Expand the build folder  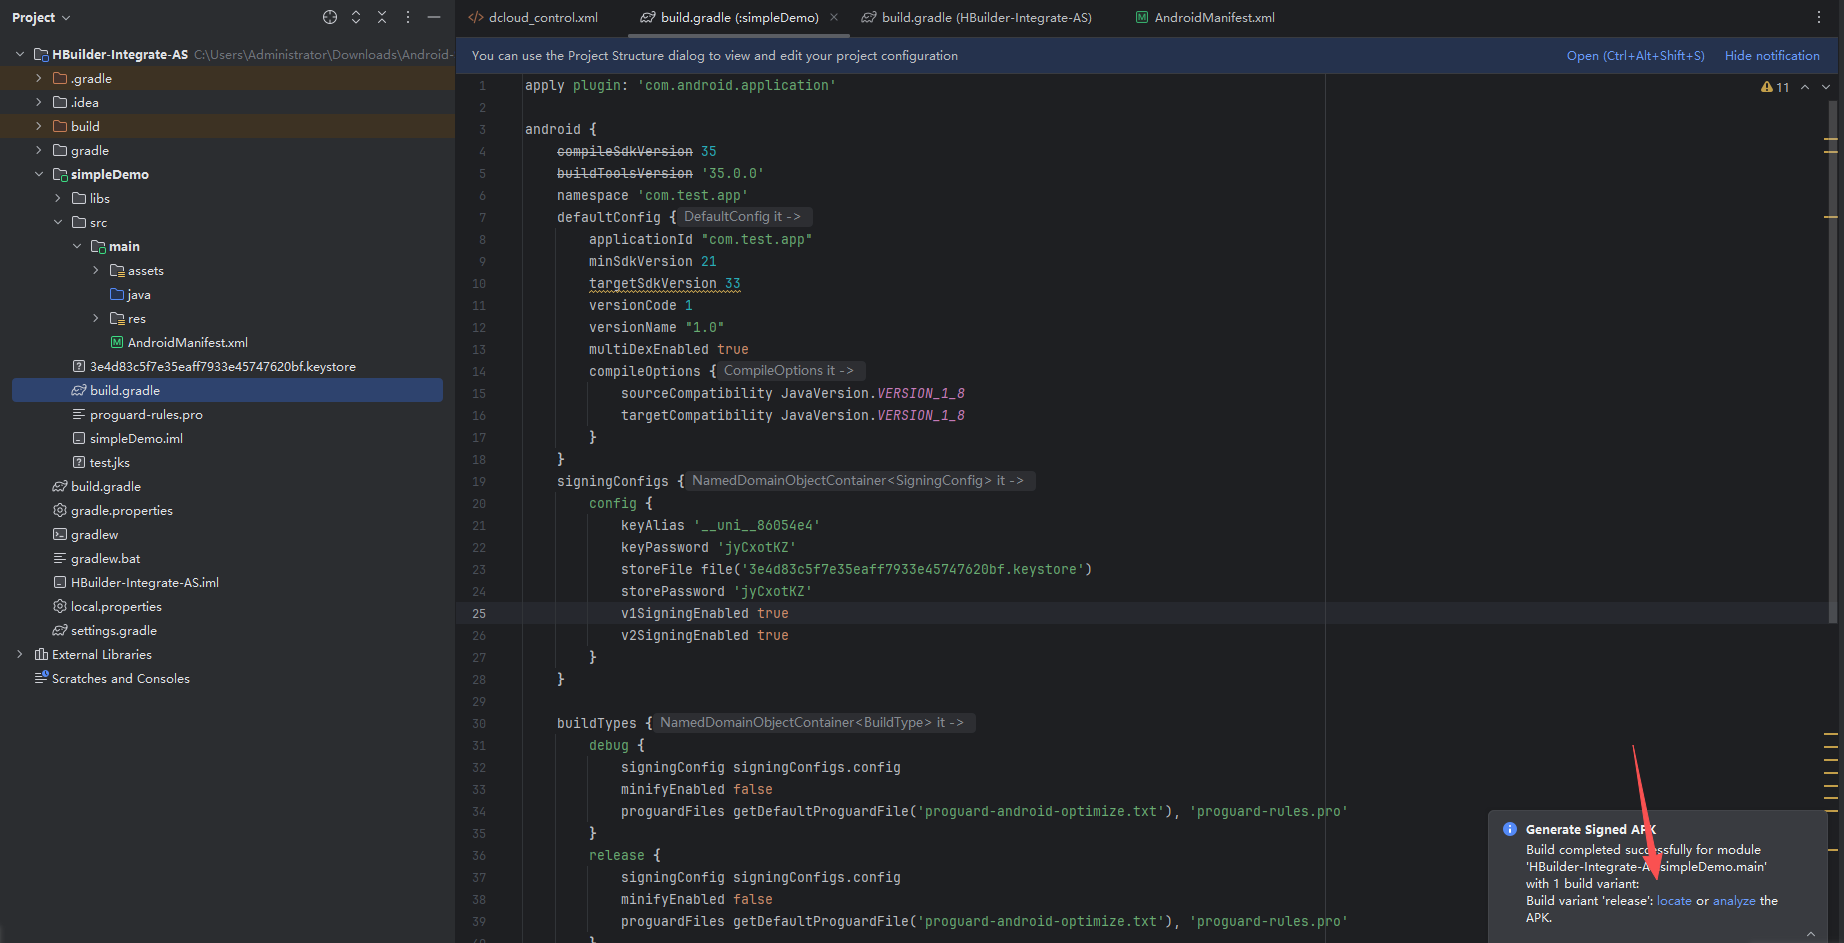point(39,126)
